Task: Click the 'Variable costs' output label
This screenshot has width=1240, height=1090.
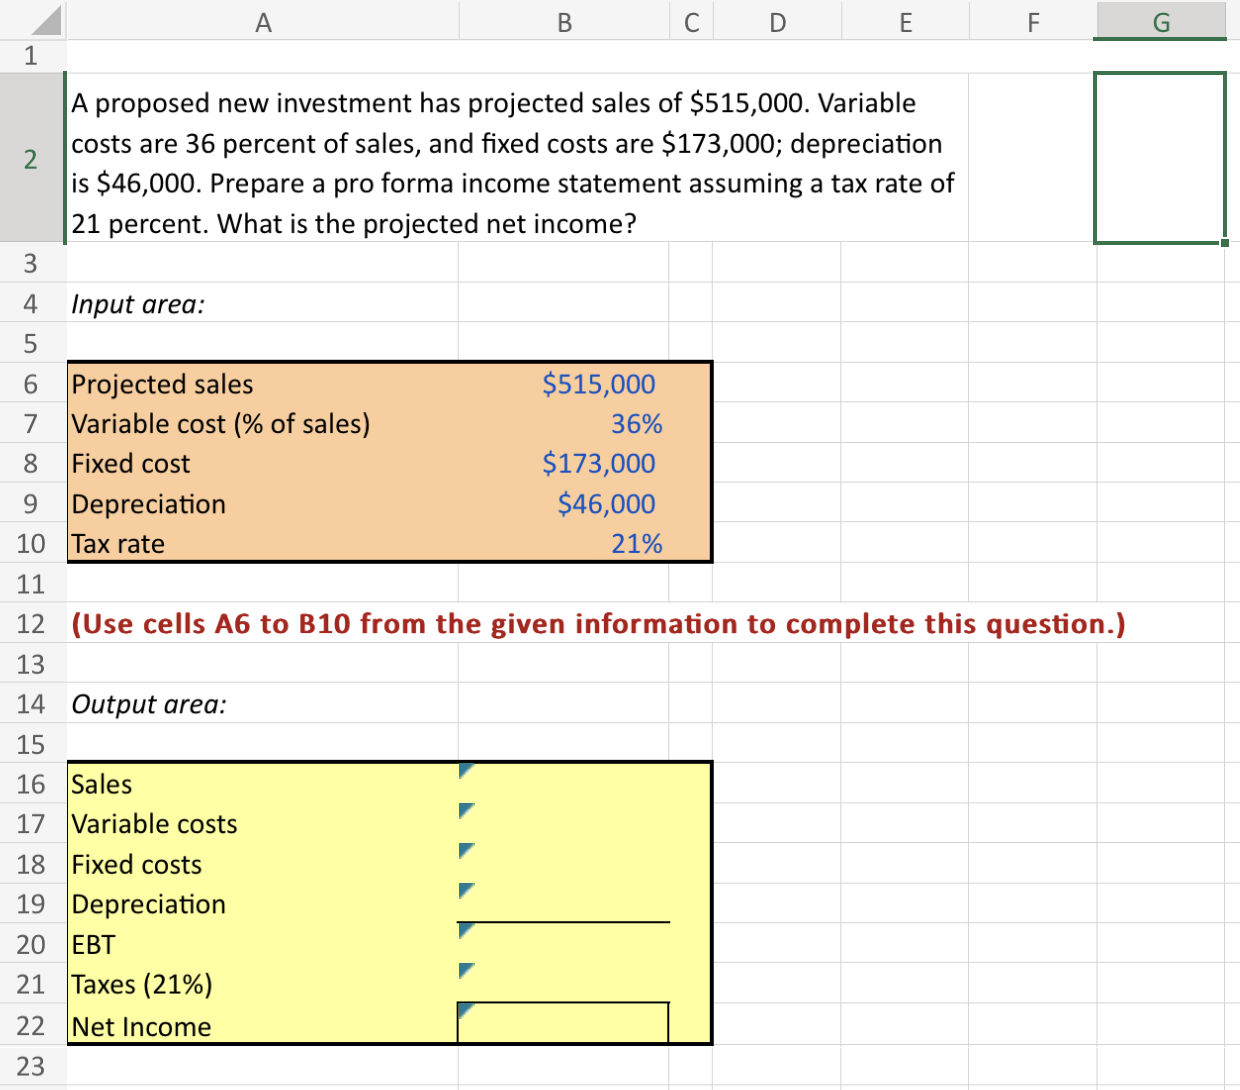Action: point(154,824)
